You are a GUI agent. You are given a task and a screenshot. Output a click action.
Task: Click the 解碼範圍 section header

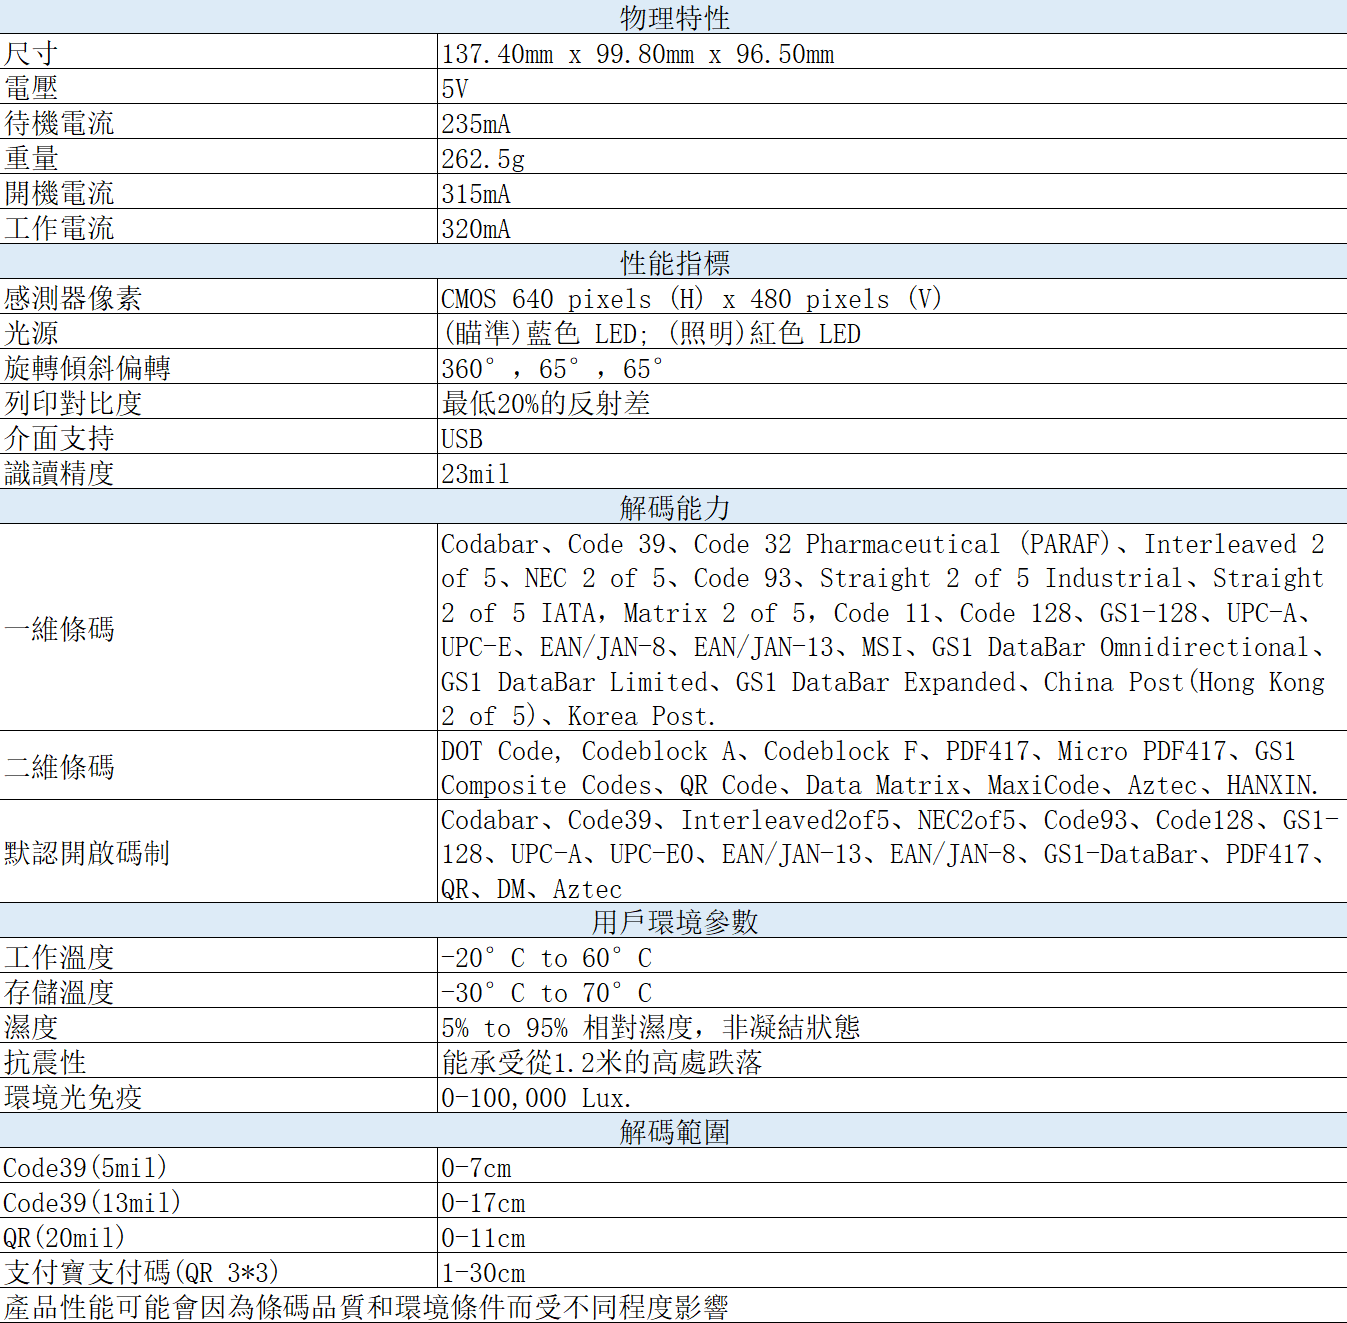pos(674,1132)
